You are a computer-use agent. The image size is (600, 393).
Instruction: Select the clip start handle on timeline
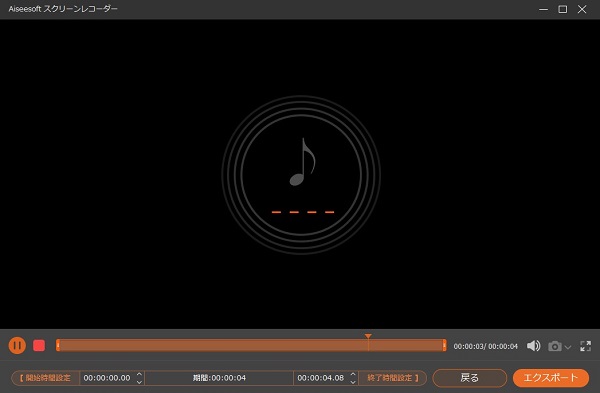[x=58, y=345]
